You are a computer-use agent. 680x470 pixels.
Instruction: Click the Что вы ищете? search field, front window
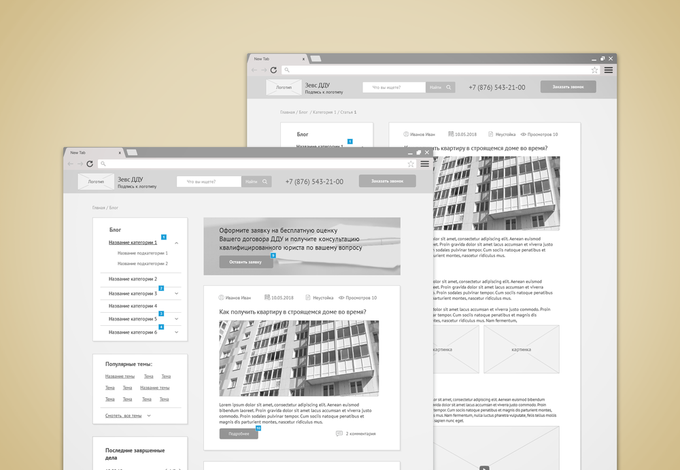[x=209, y=182]
